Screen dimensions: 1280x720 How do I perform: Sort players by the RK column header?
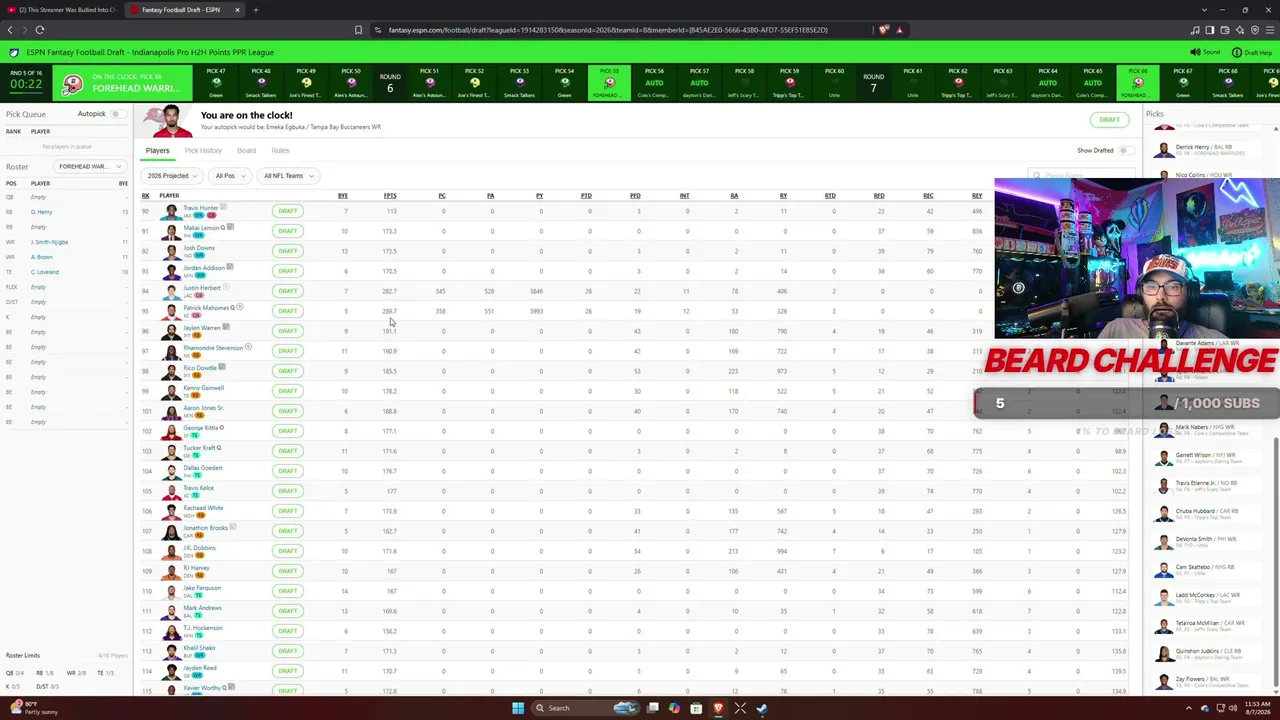145,196
